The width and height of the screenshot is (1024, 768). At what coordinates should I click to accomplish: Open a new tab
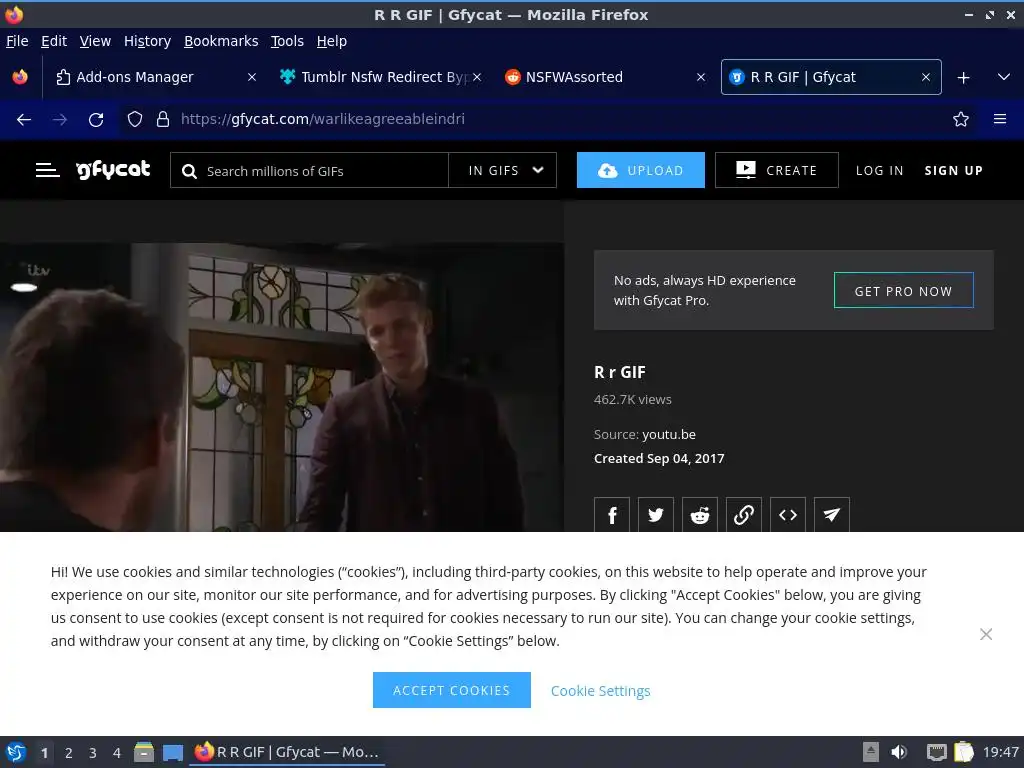click(x=963, y=78)
